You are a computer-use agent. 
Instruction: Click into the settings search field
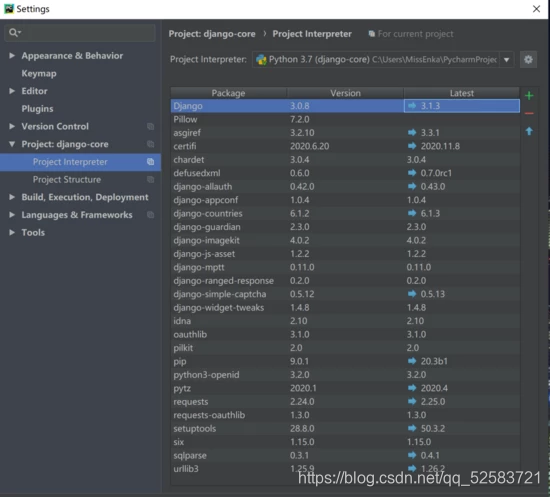click(x=80, y=33)
